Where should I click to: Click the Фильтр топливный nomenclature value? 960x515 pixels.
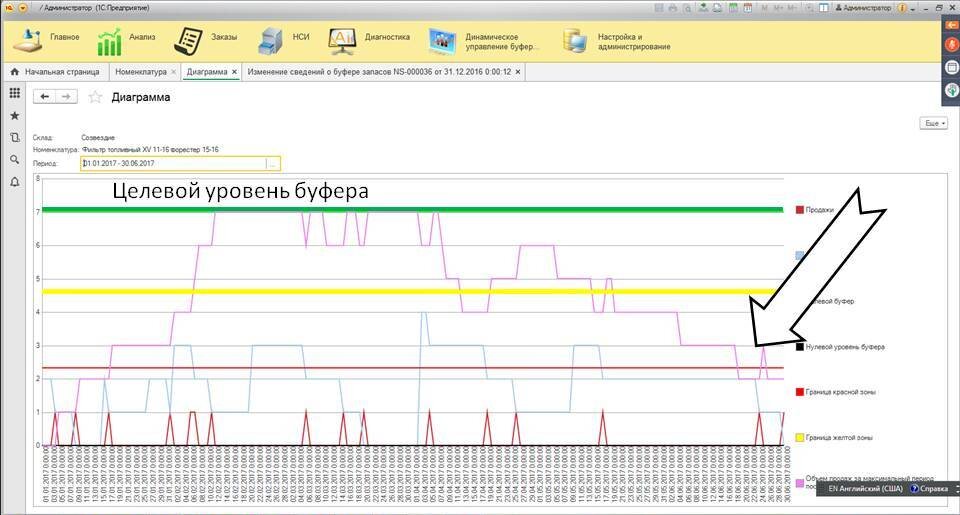point(150,149)
